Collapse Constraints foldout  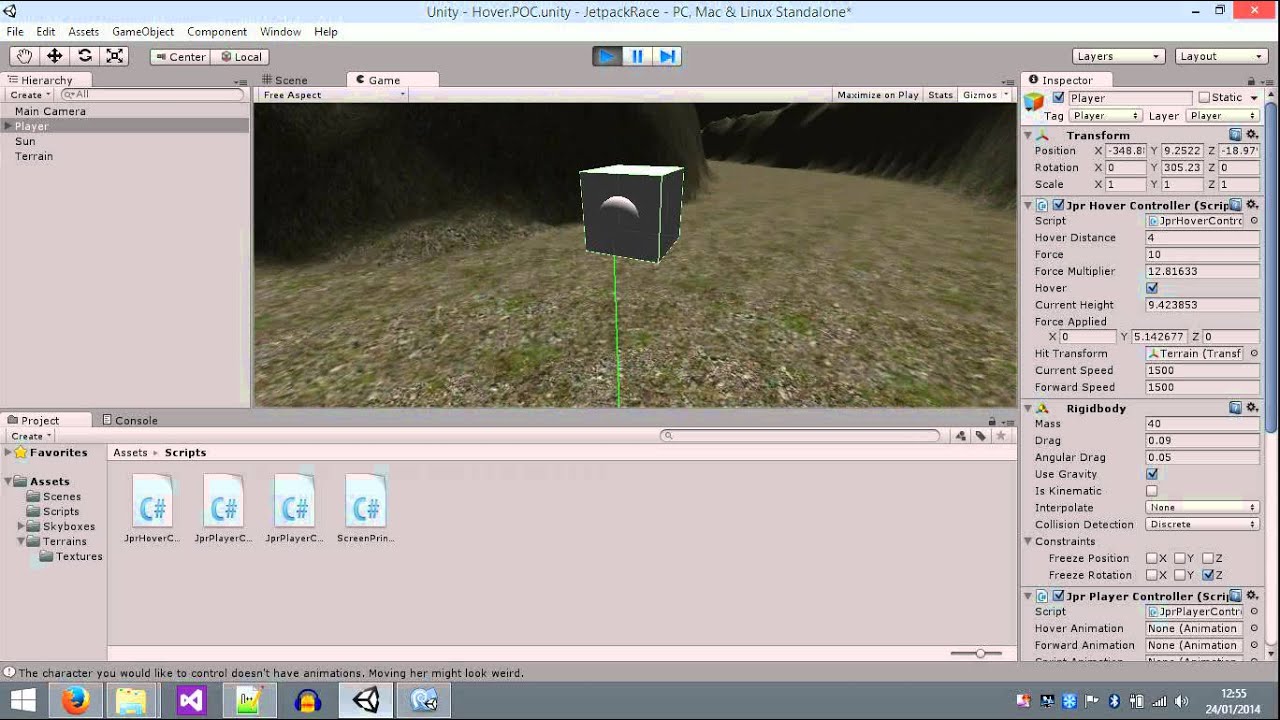pyautogui.click(x=1028, y=542)
